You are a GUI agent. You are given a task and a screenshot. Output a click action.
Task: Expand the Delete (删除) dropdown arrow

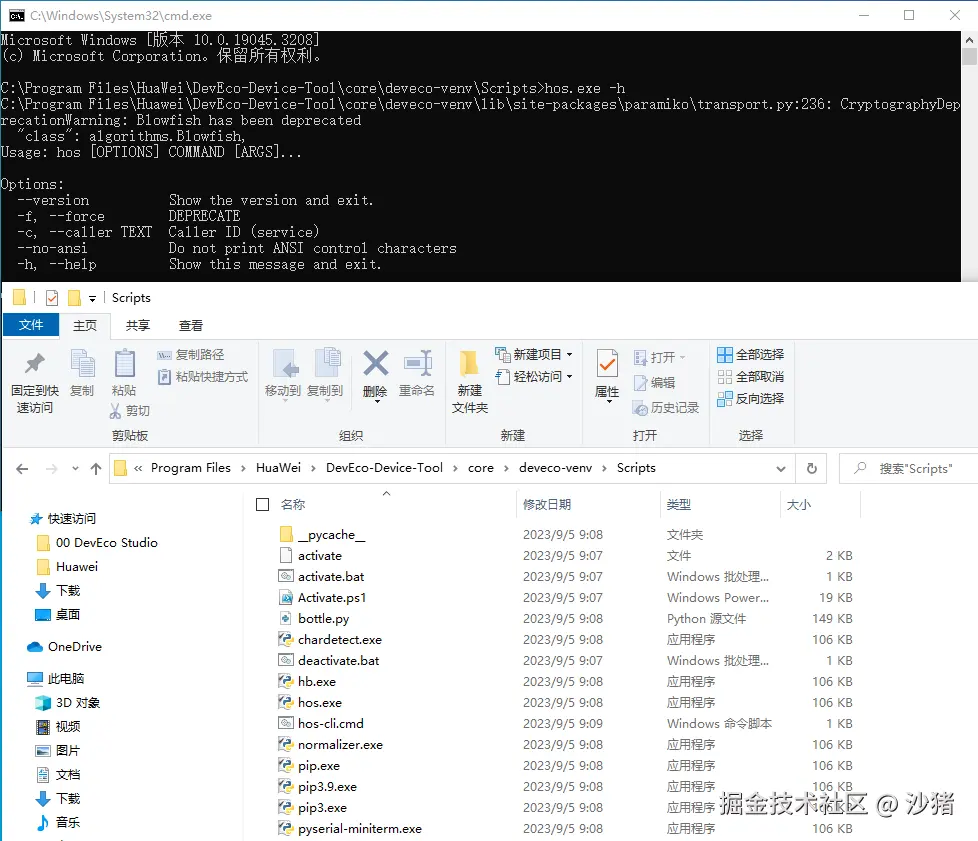(377, 402)
